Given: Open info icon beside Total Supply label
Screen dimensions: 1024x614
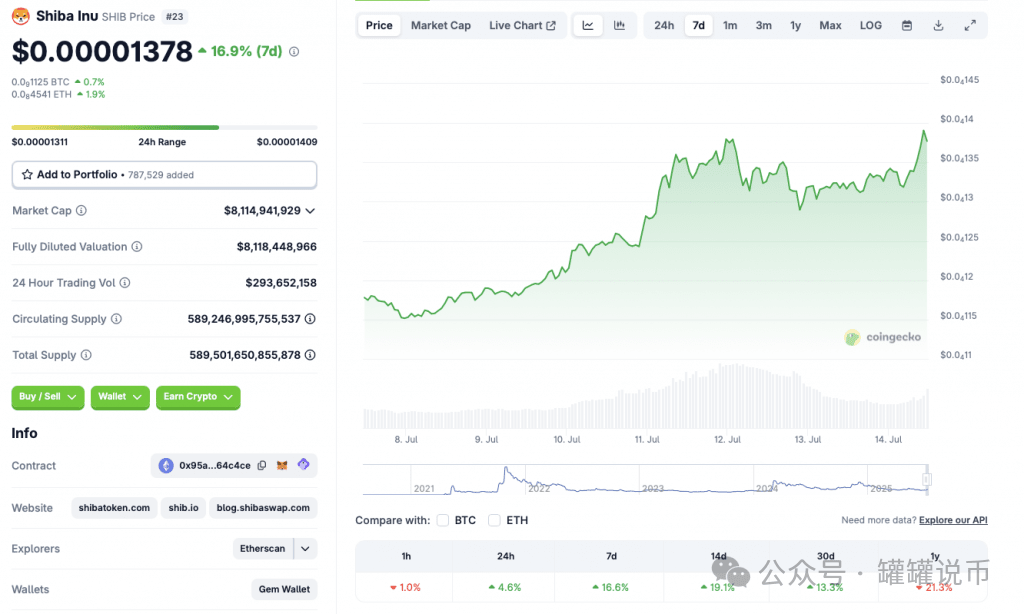Looking at the screenshot, I should (86, 355).
